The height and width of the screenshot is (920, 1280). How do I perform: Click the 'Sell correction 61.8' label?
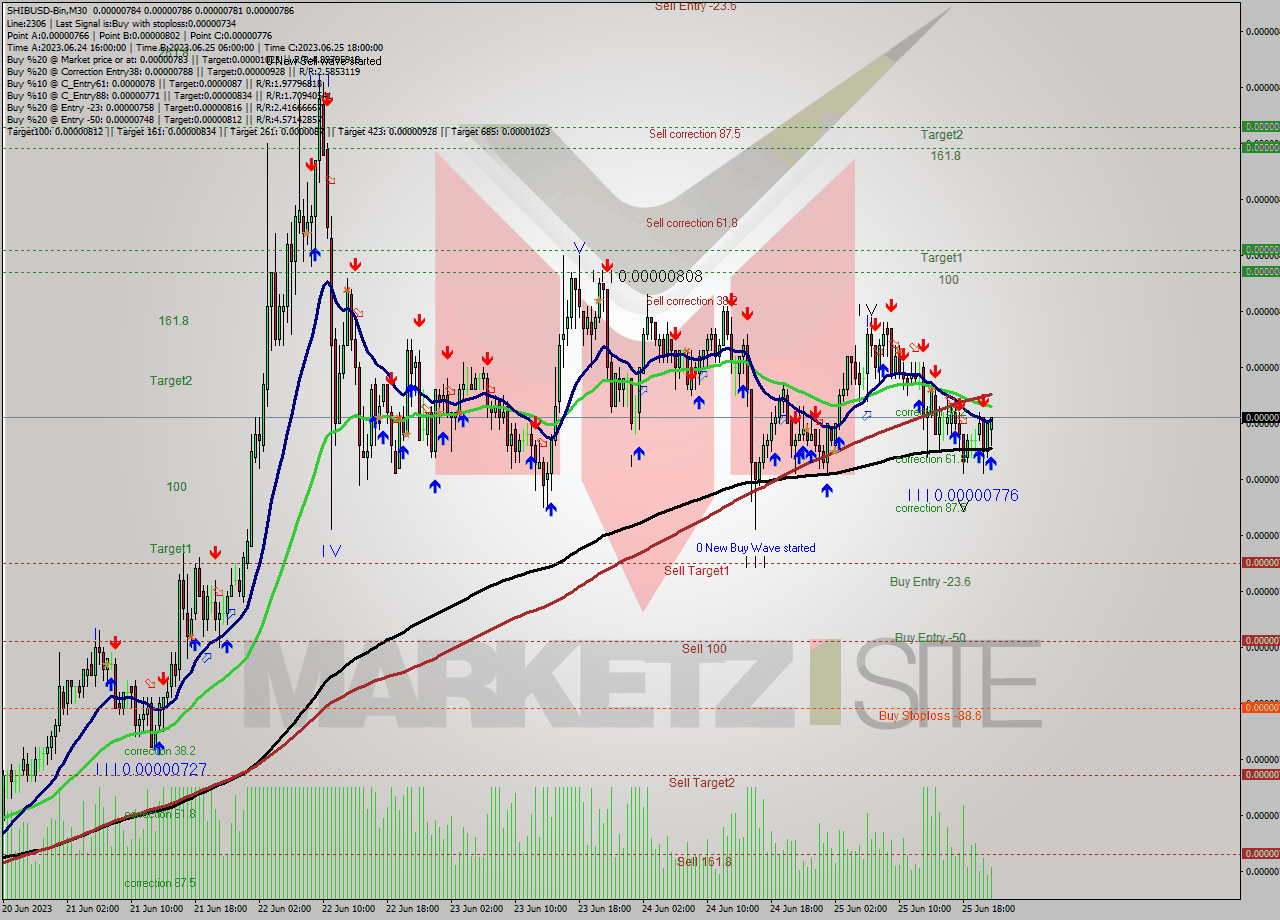(x=692, y=223)
